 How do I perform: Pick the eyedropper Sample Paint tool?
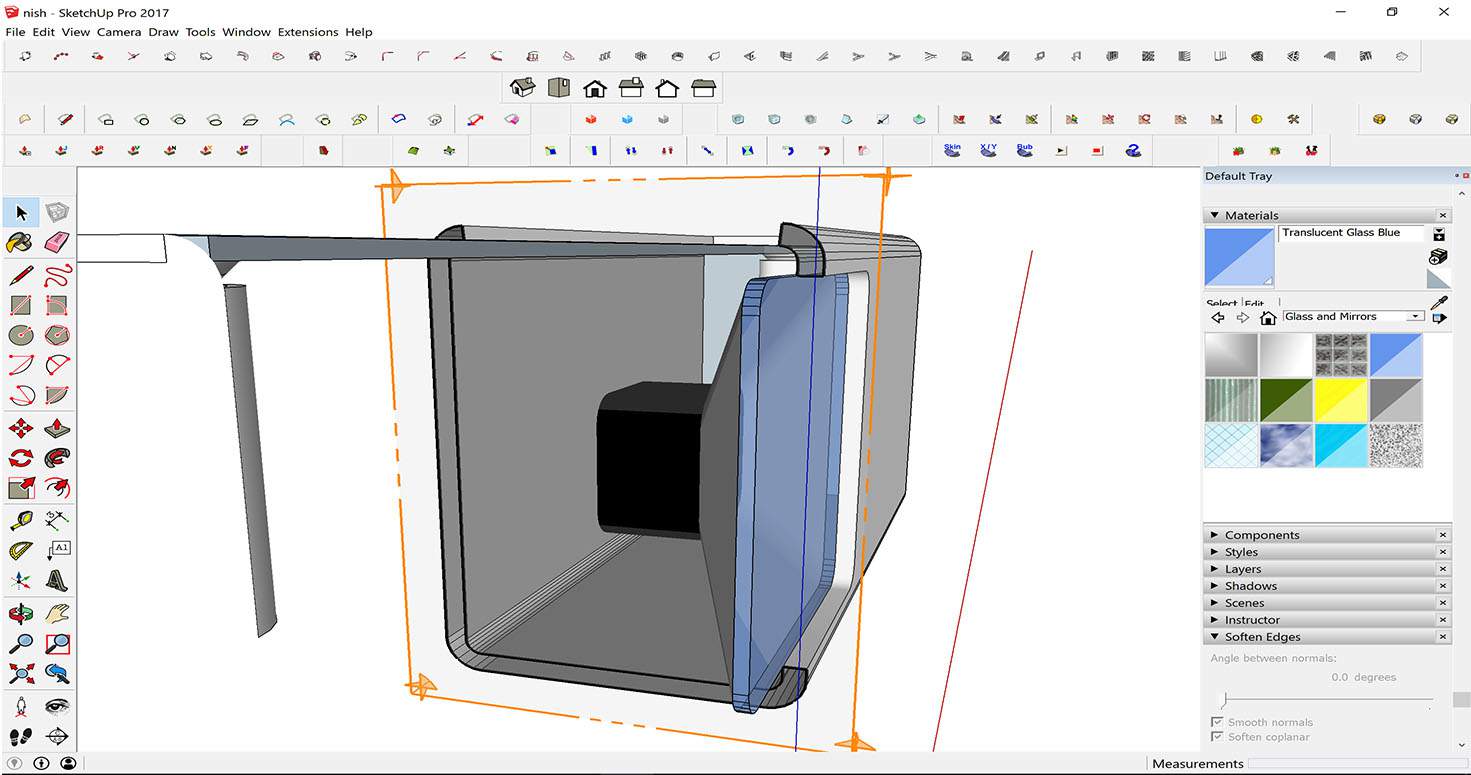pos(1439,302)
